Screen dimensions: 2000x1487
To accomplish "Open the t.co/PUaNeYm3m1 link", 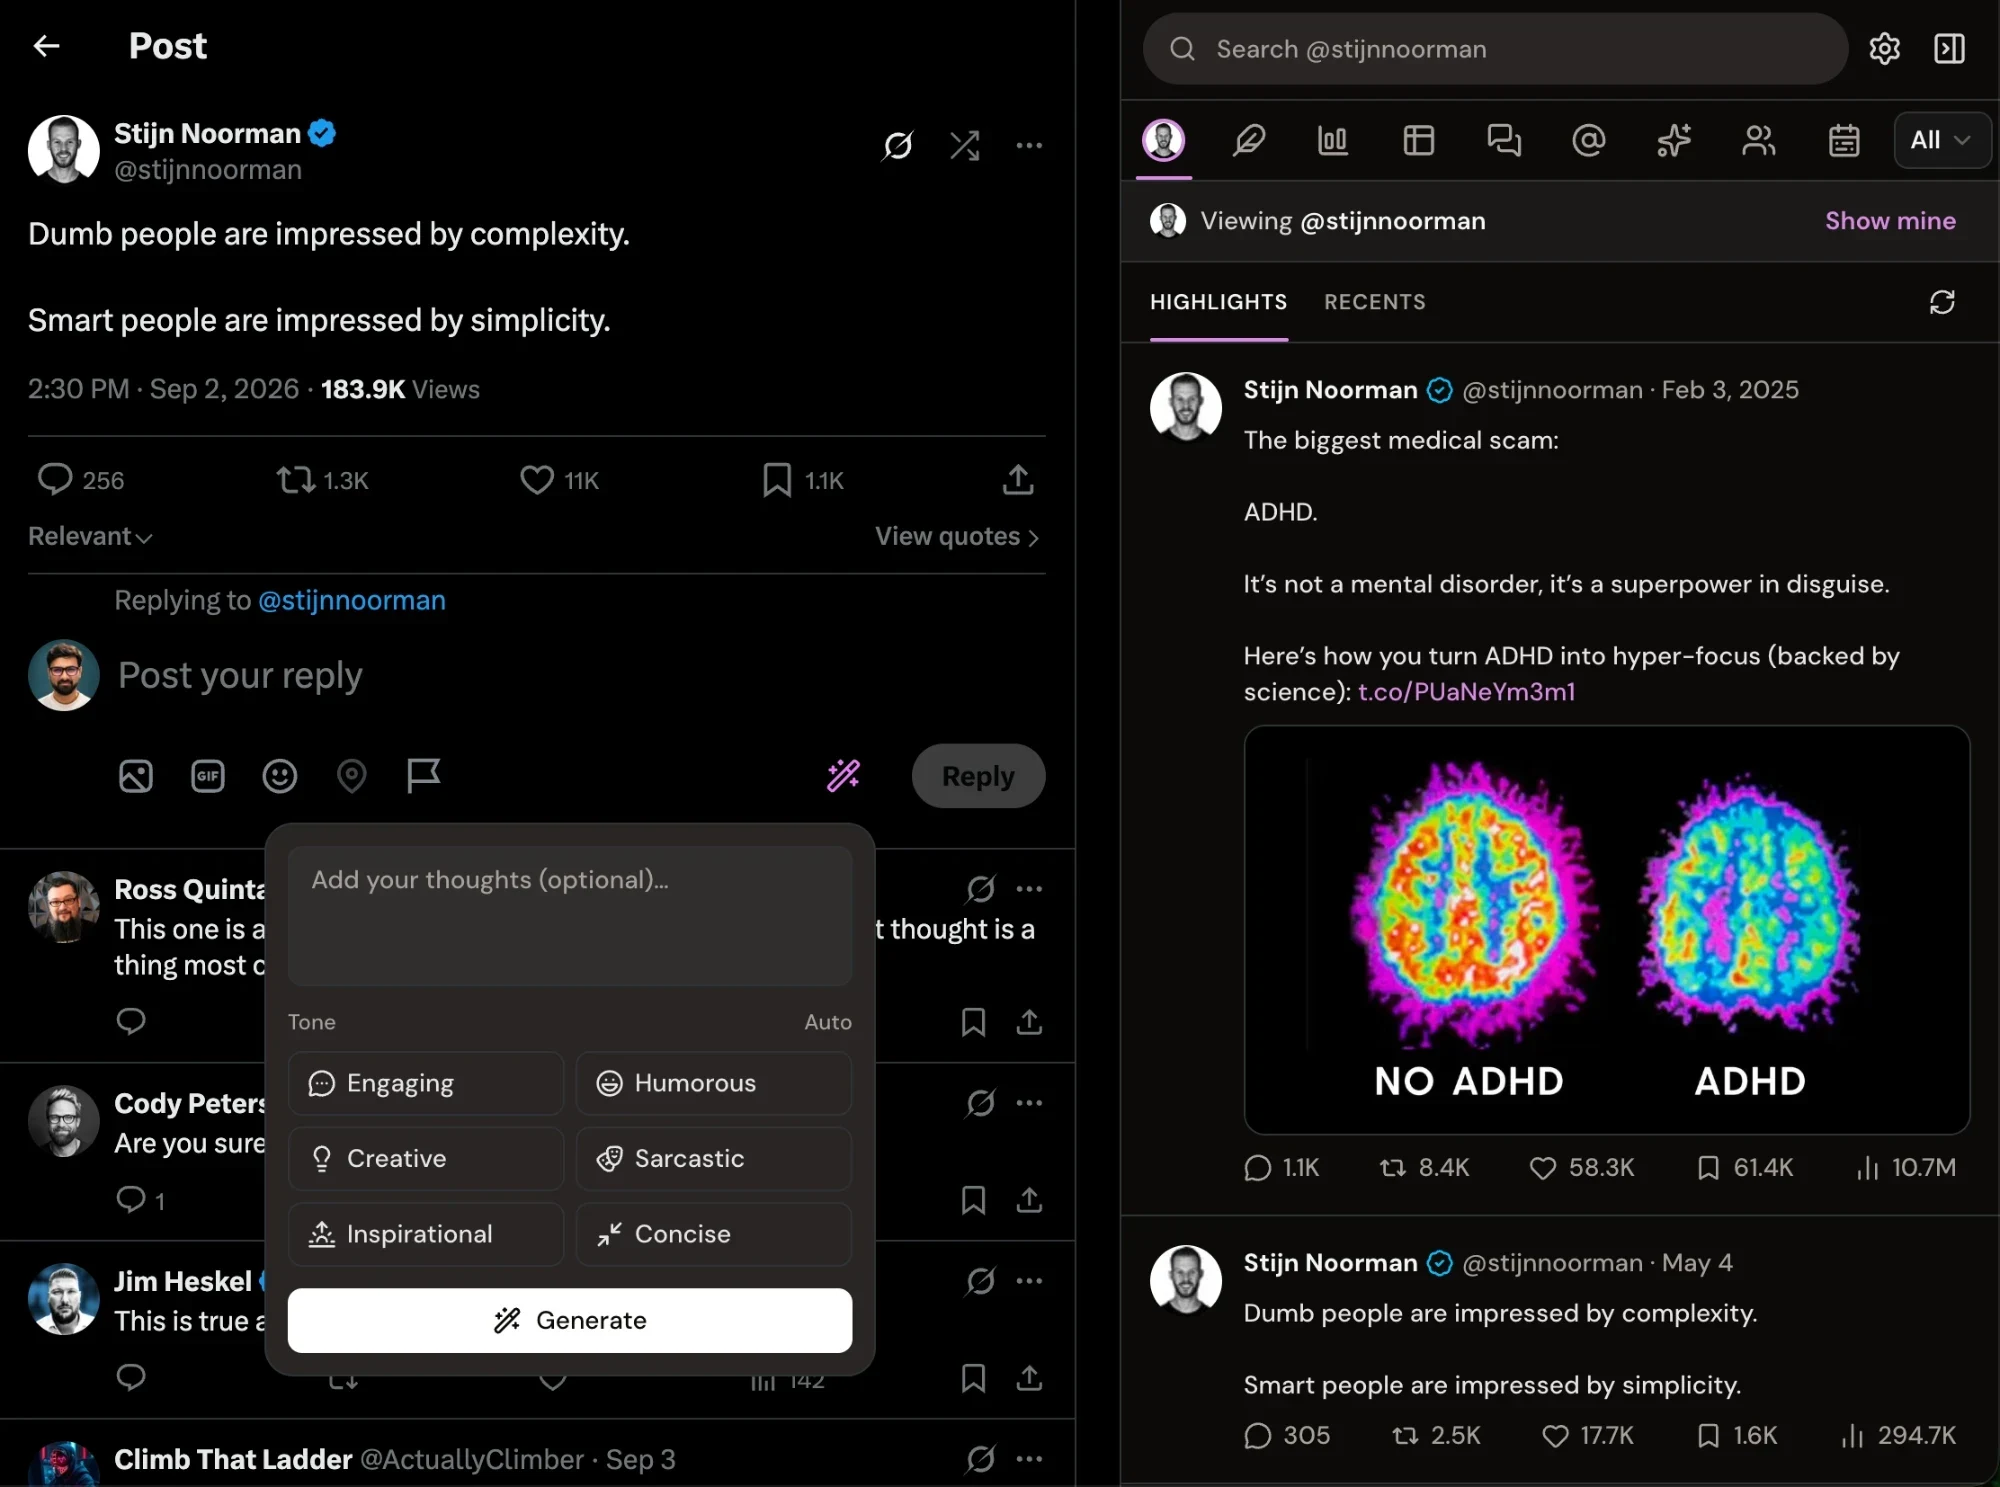I will (1466, 692).
